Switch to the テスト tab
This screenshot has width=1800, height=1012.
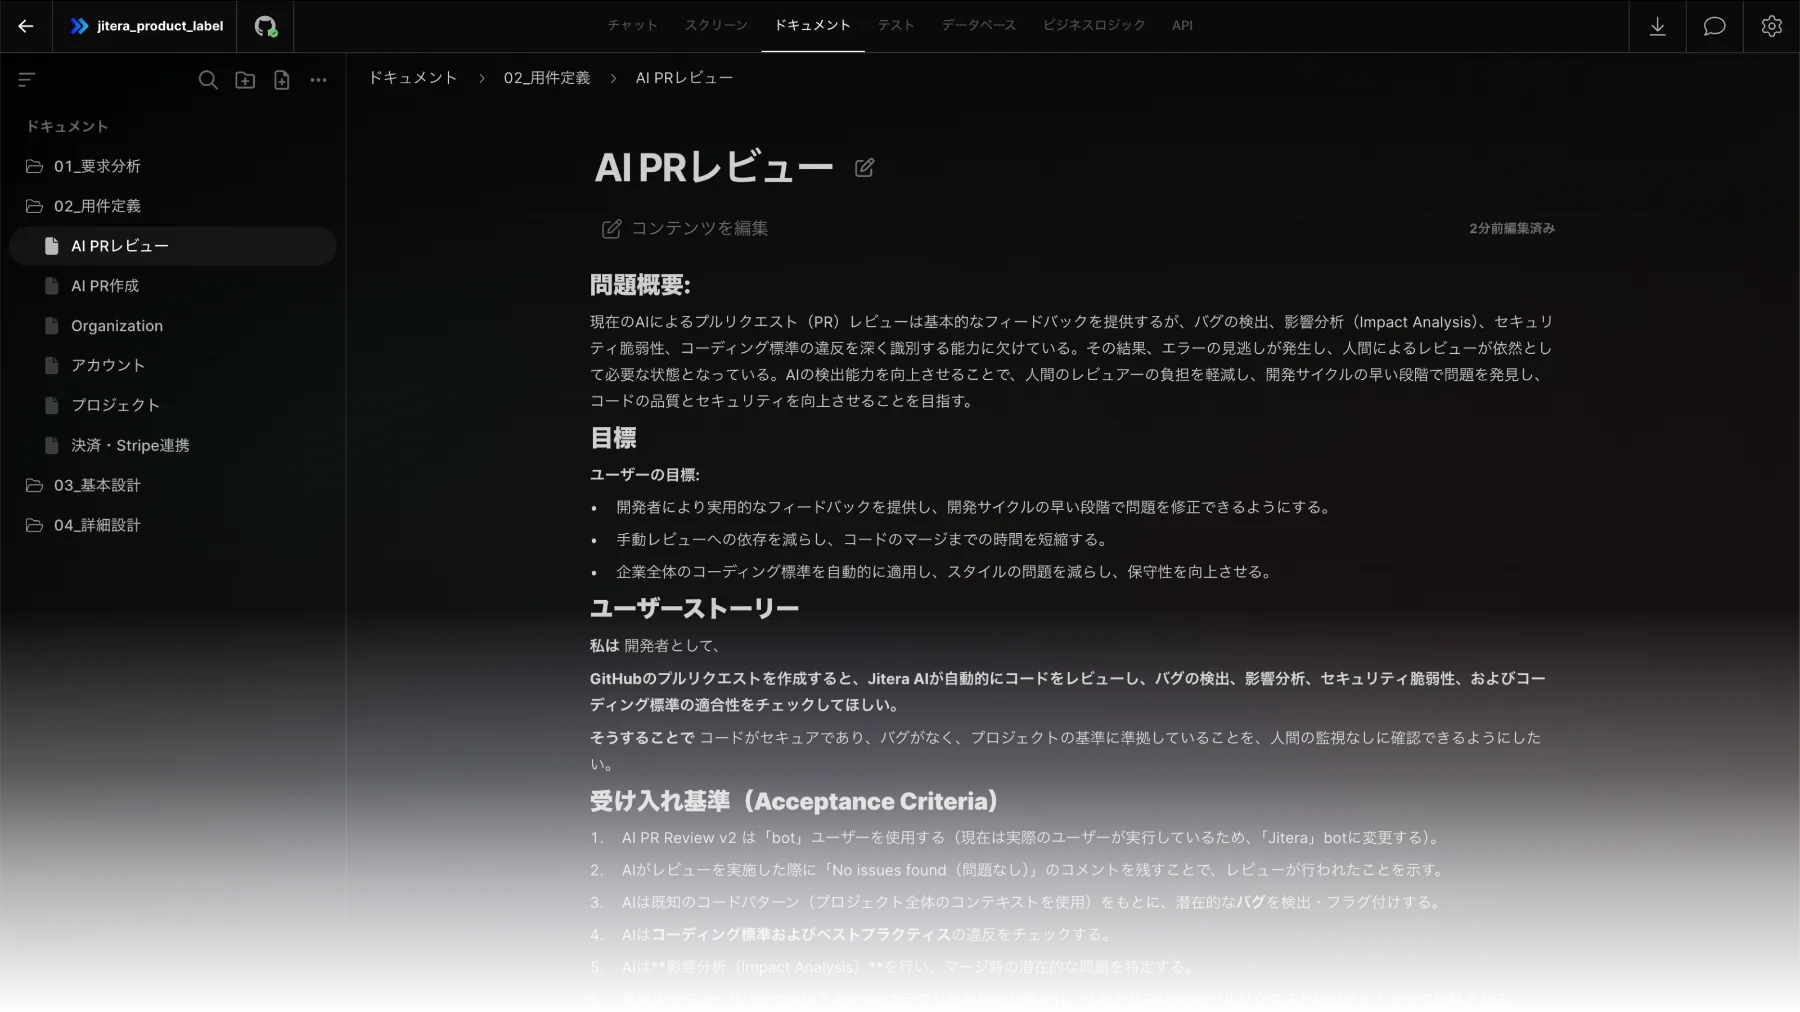pos(894,25)
